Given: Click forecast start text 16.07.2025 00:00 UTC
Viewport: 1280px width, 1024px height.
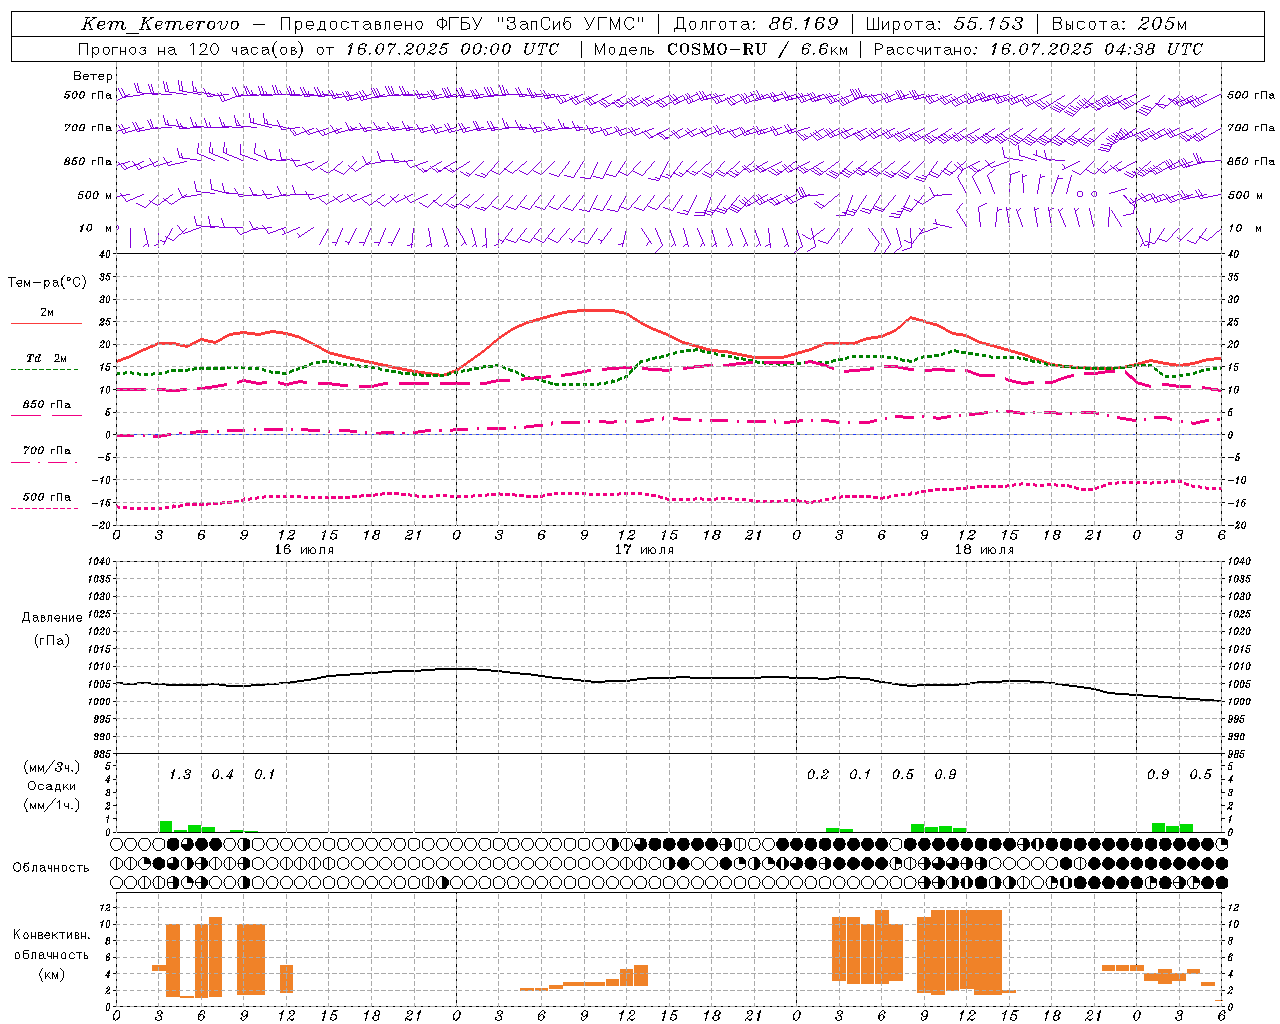Looking at the screenshot, I should 452,49.
